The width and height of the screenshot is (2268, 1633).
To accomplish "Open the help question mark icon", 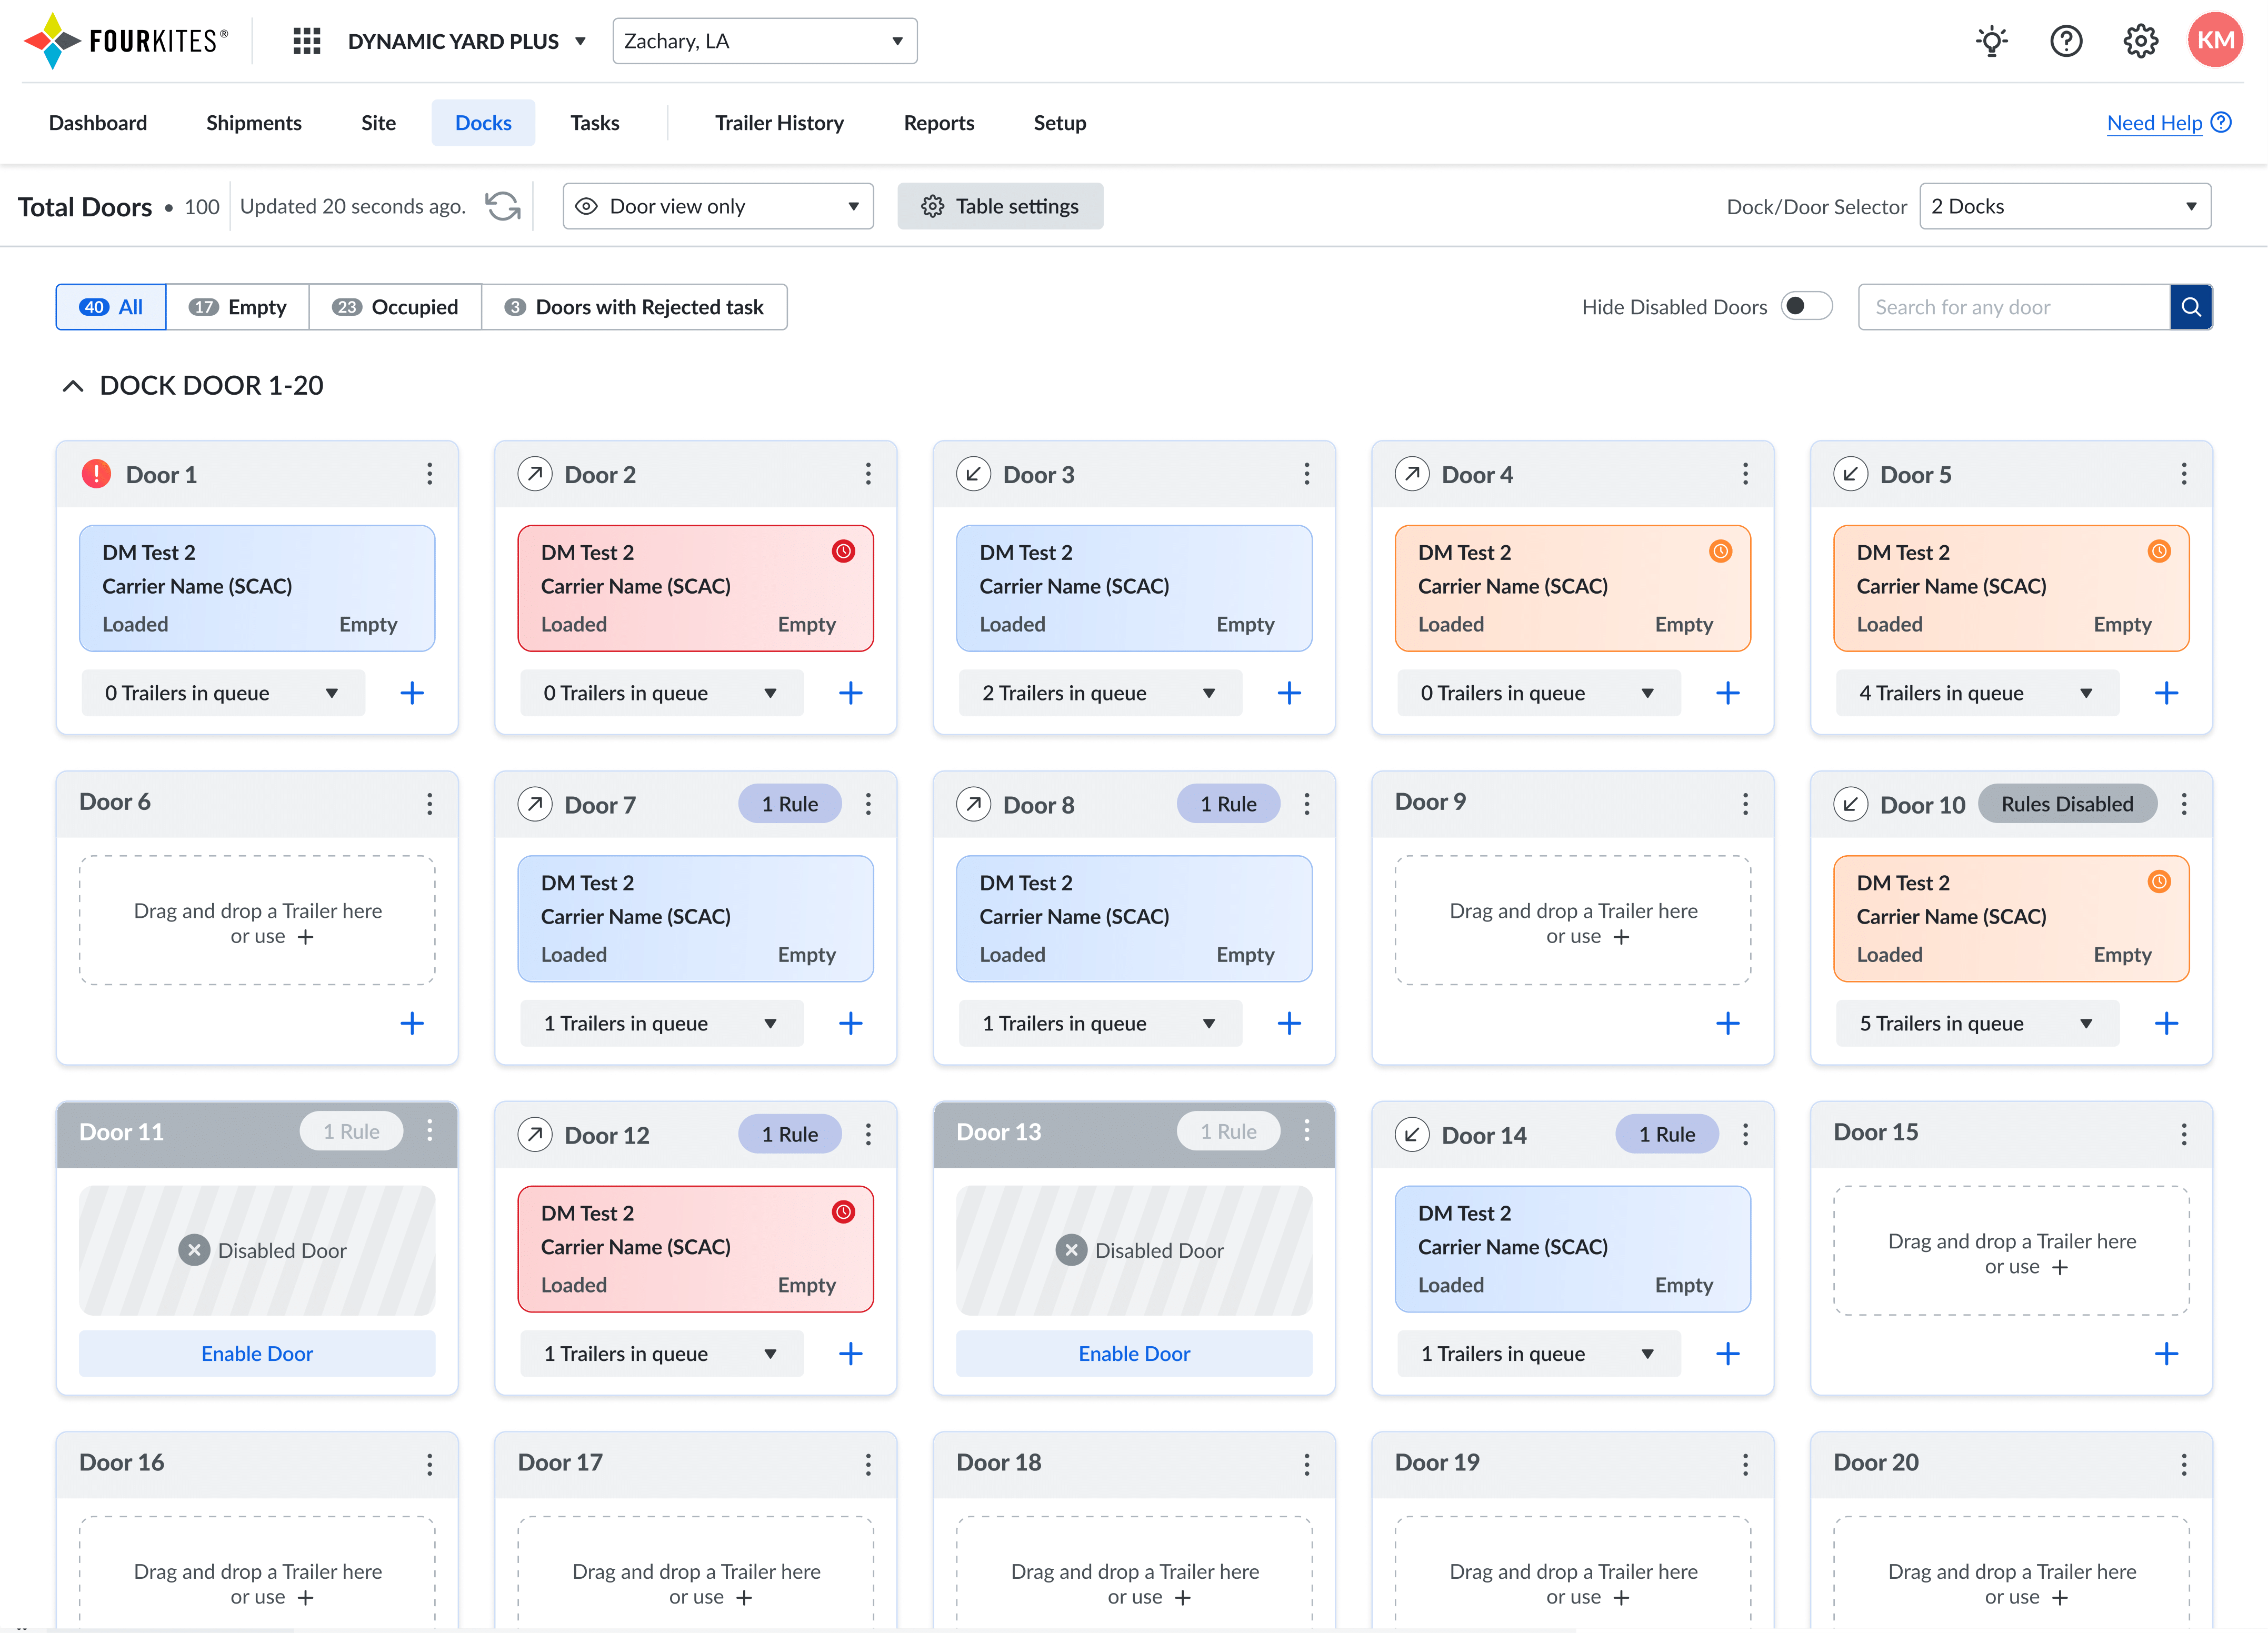I will [2066, 41].
